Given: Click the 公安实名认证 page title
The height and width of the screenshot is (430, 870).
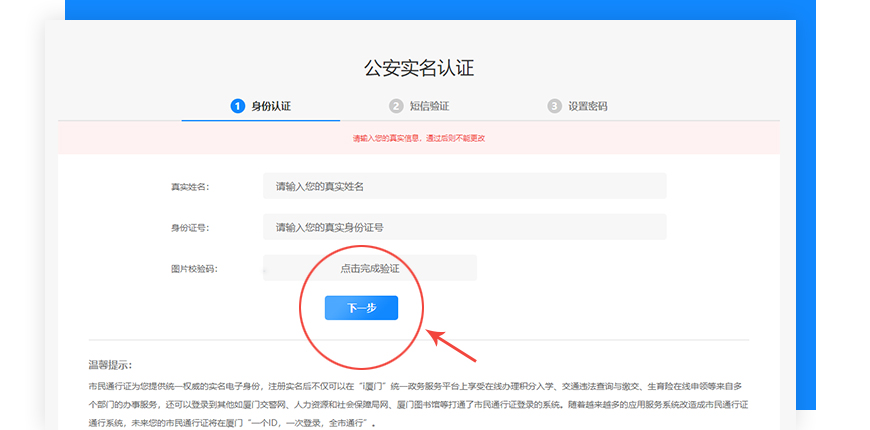Looking at the screenshot, I should click(419, 68).
